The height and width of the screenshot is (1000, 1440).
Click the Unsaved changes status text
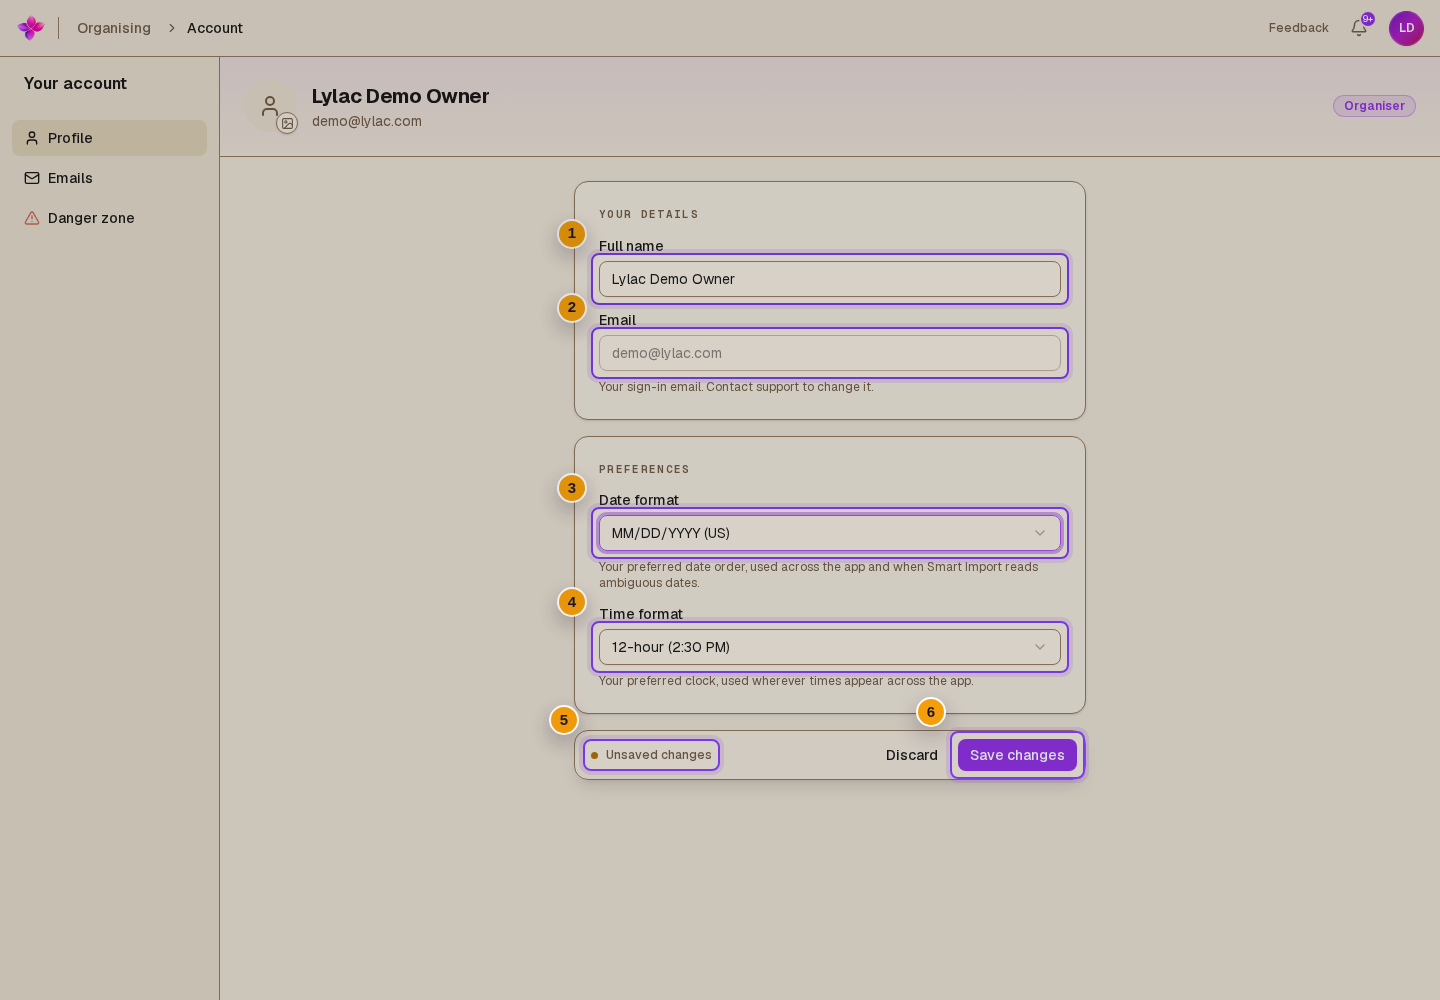click(658, 755)
